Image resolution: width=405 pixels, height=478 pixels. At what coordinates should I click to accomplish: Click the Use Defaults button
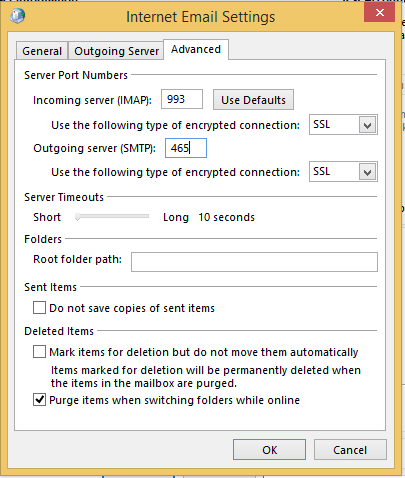[253, 100]
